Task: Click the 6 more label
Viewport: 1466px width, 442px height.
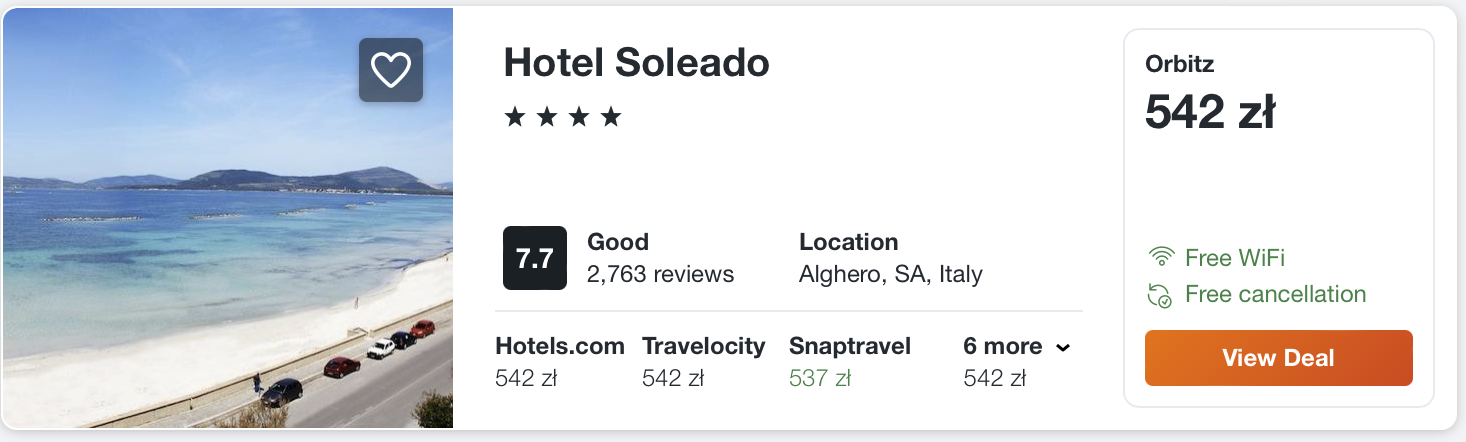Action: coord(1002,347)
